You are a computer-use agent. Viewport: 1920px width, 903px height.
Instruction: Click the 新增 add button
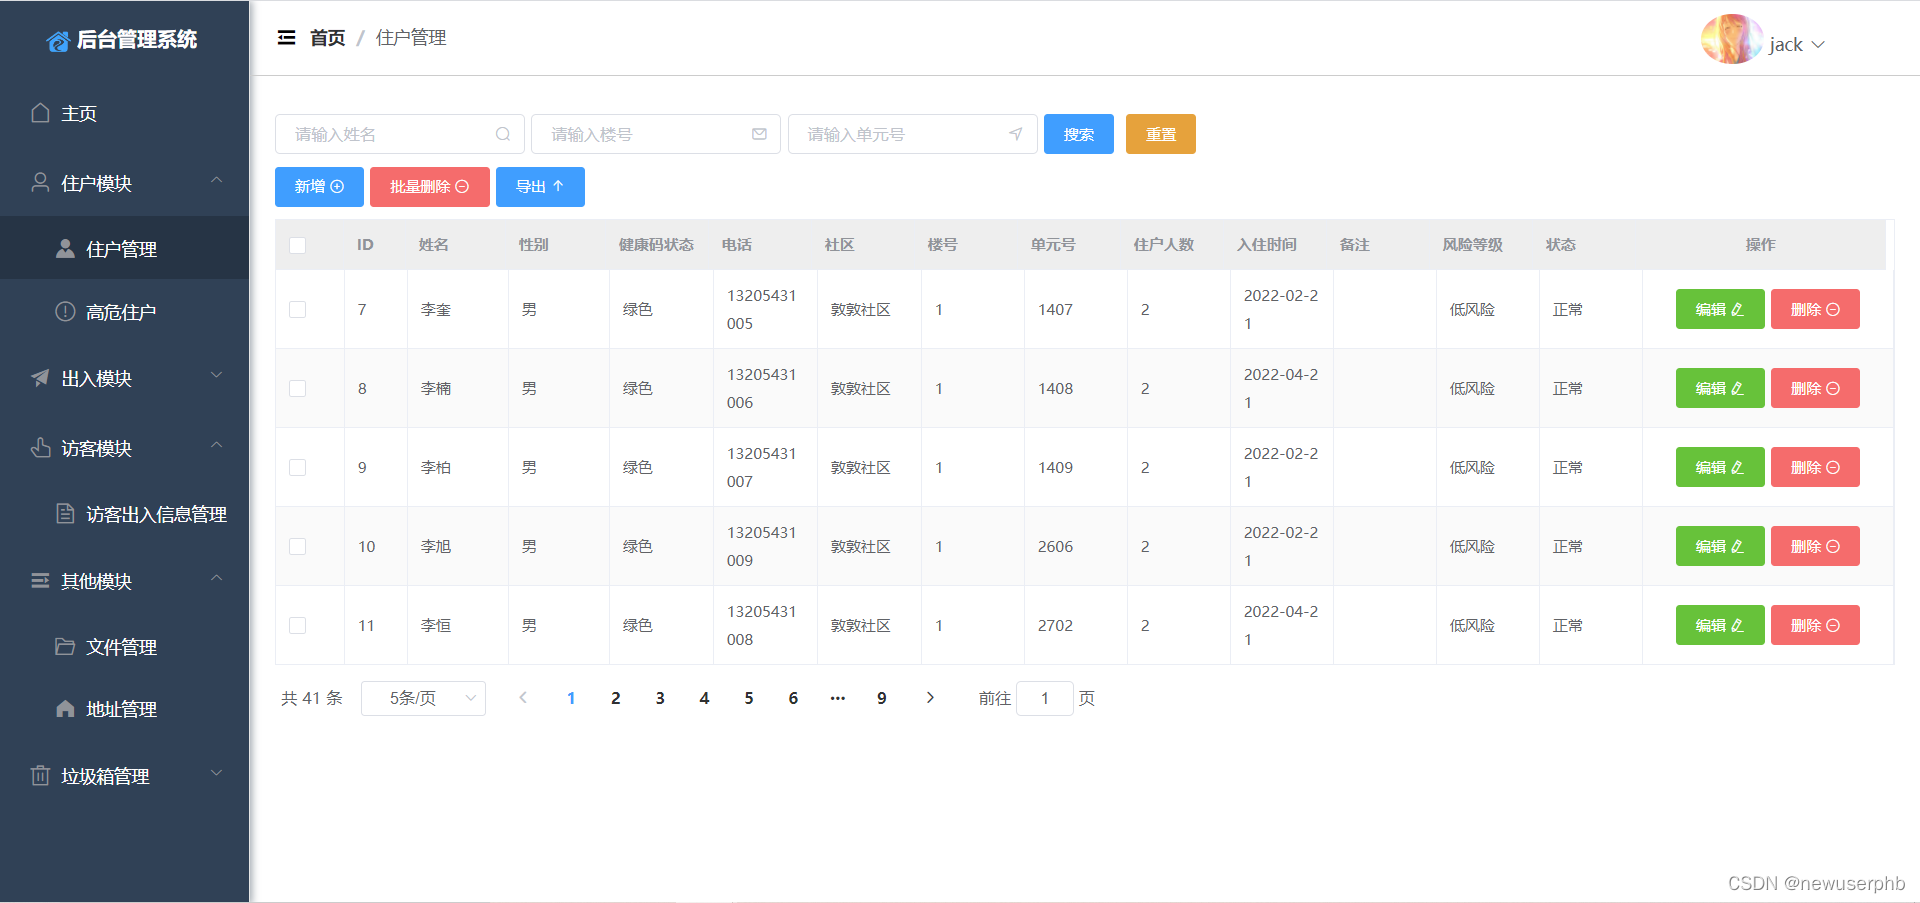319,187
